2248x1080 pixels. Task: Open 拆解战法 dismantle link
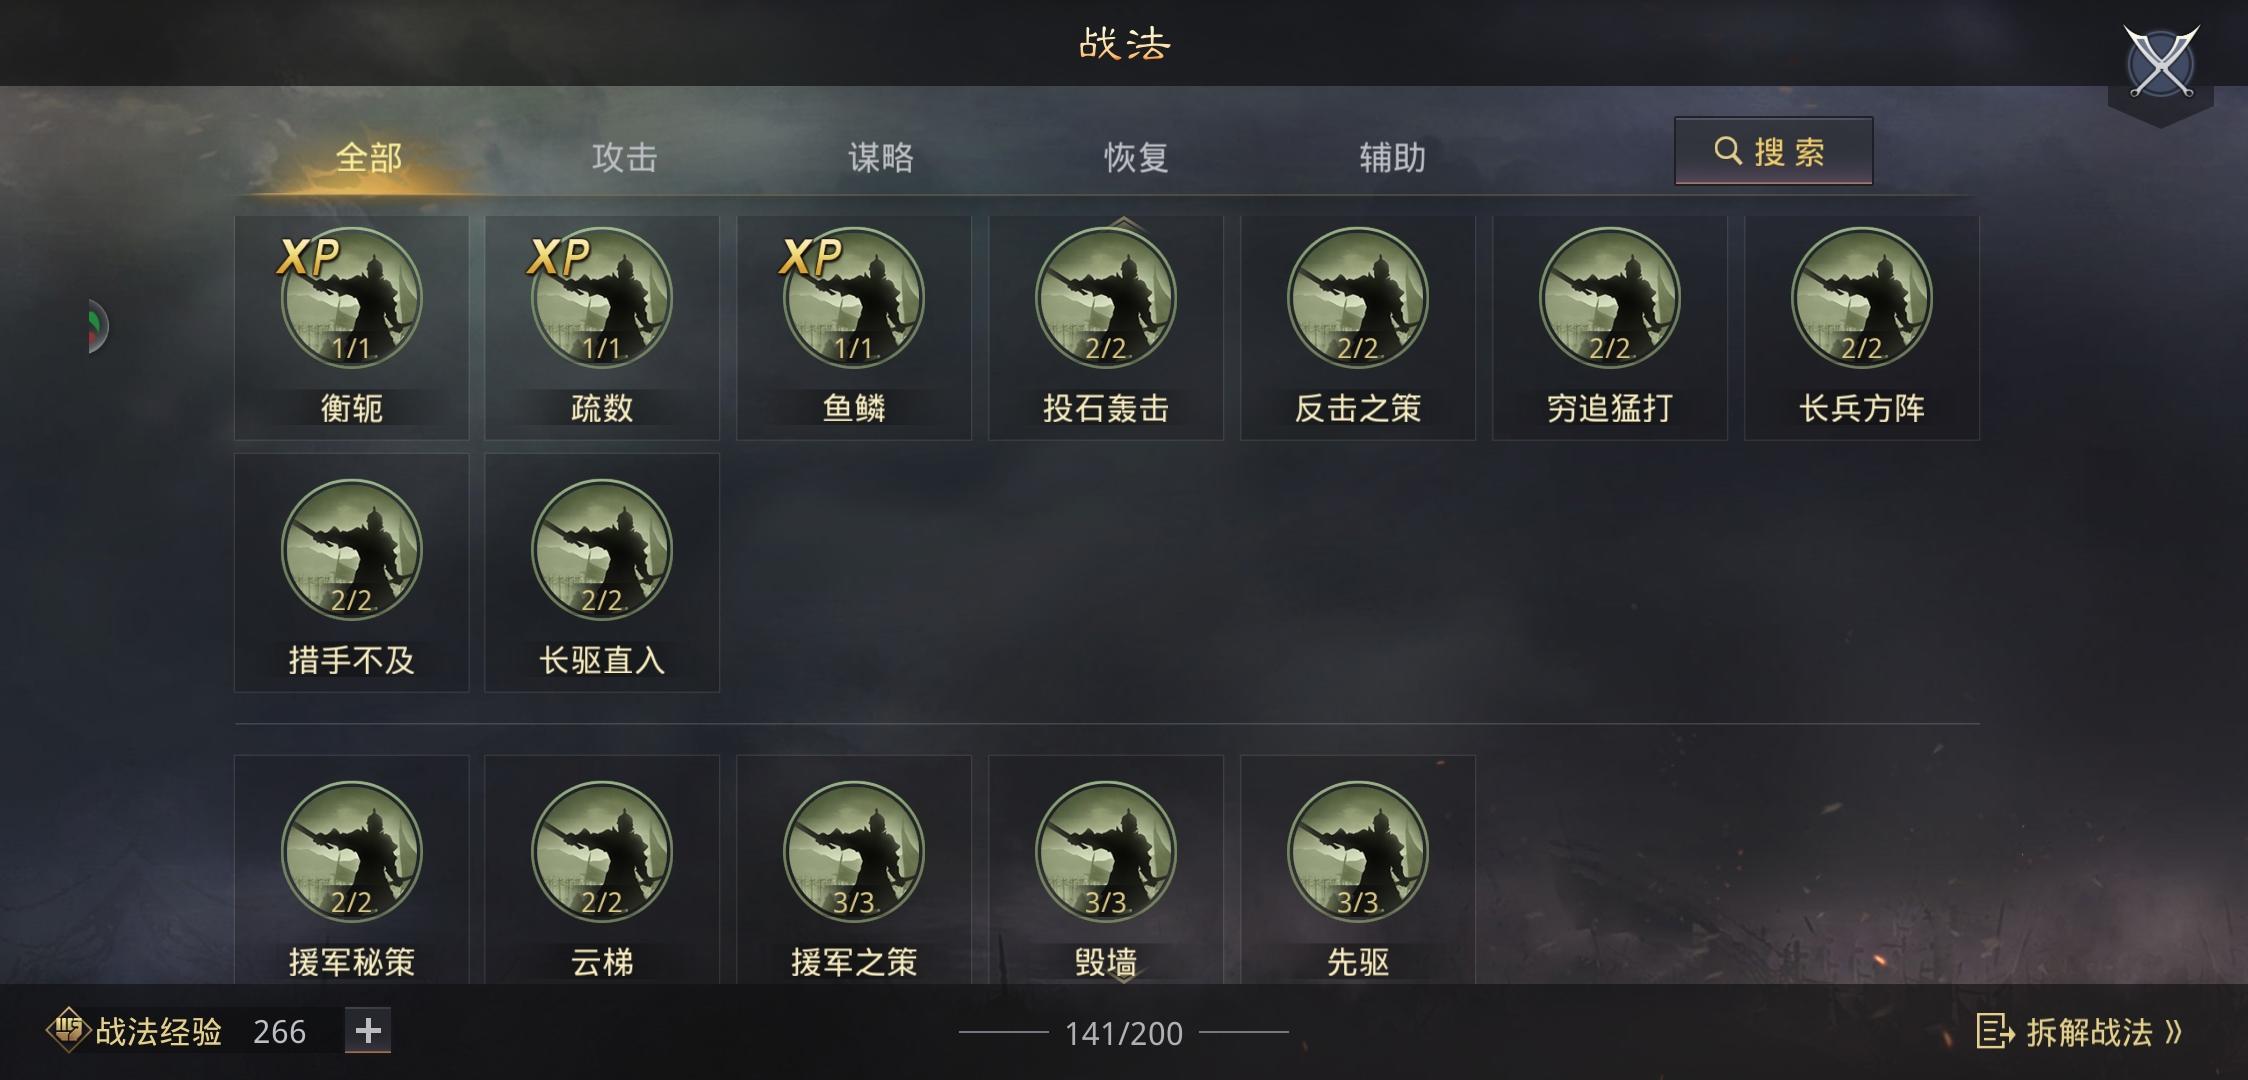(2078, 1032)
